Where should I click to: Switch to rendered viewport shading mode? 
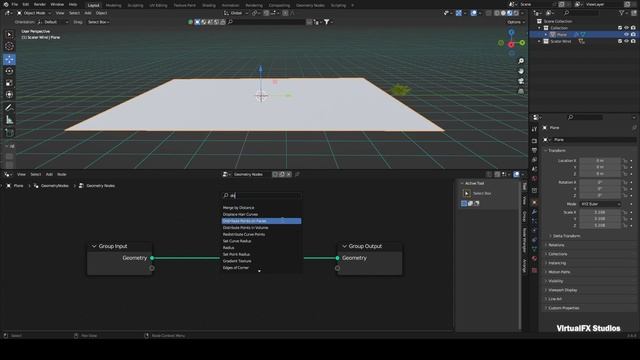tap(516, 13)
